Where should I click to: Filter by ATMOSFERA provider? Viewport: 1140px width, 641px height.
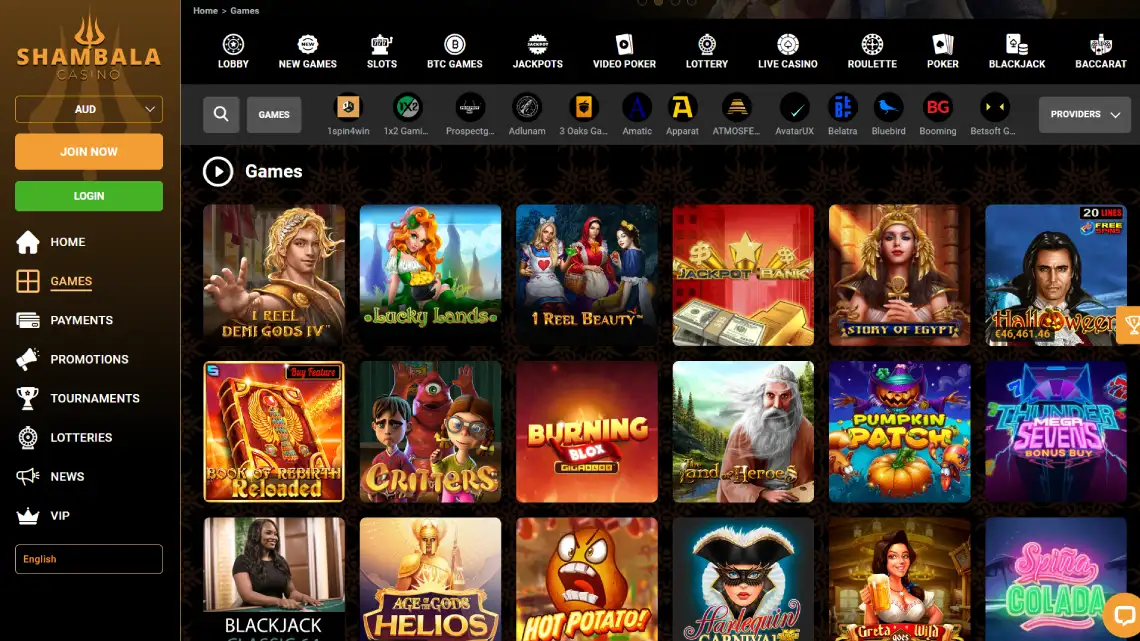pyautogui.click(x=736, y=115)
